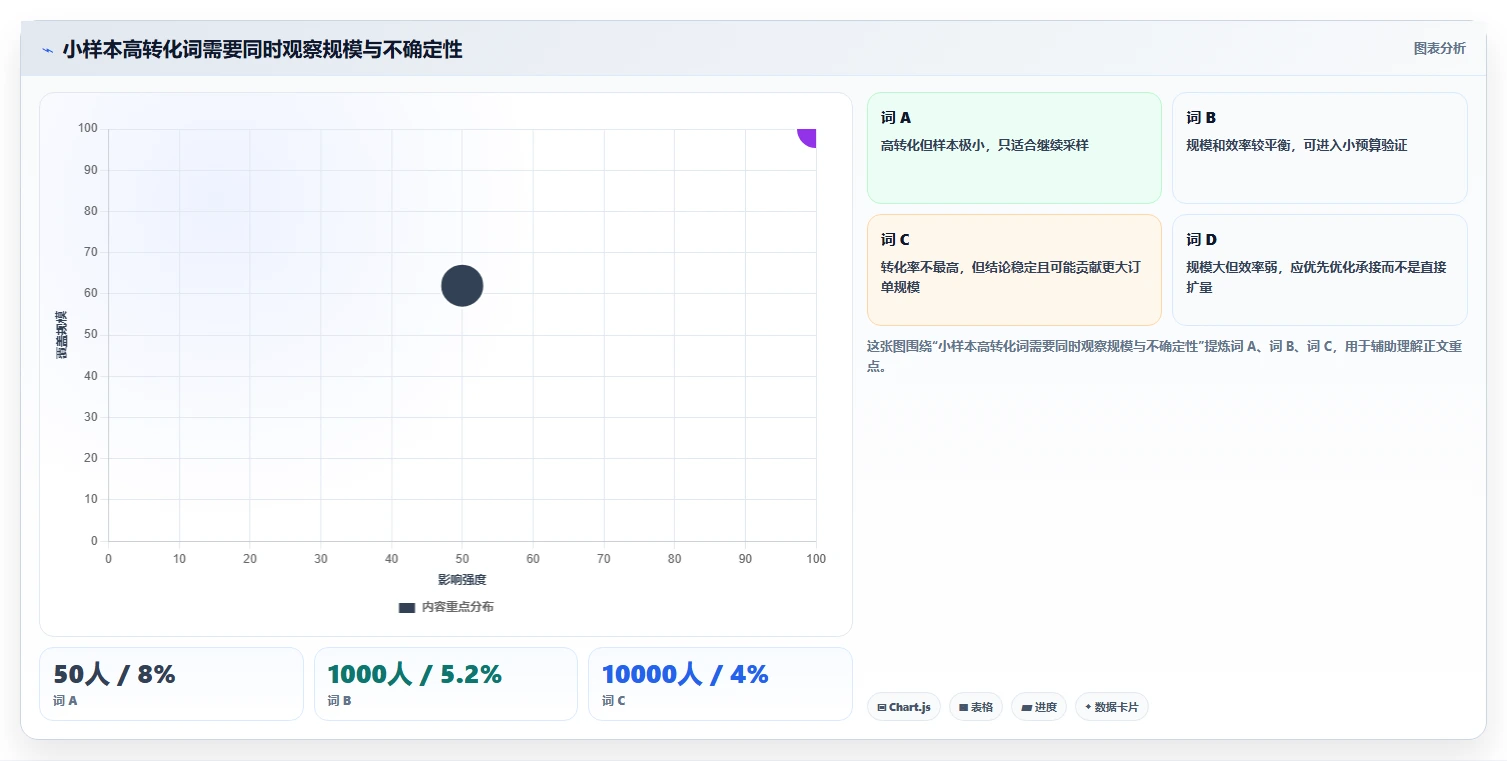
Task: Click the page title heading
Action: pyautogui.click(x=262, y=50)
